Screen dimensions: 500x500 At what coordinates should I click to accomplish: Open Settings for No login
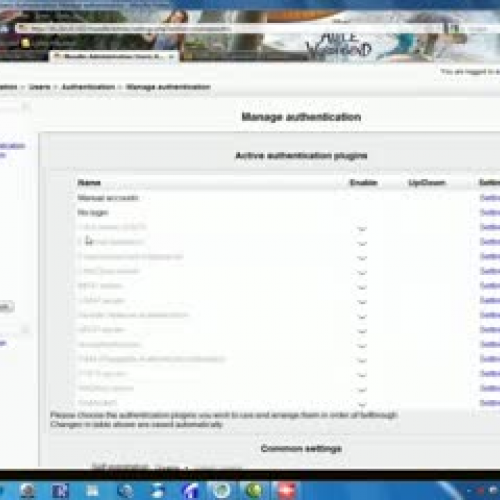490,212
